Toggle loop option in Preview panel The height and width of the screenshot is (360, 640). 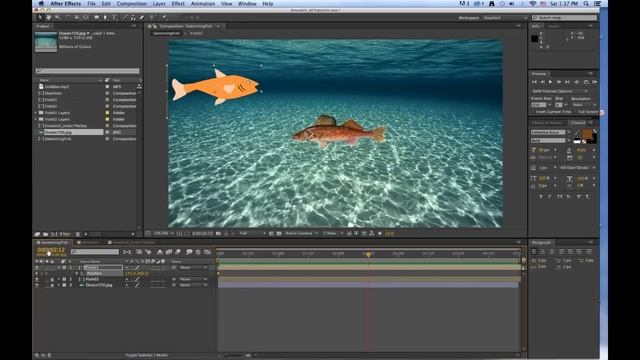(586, 82)
